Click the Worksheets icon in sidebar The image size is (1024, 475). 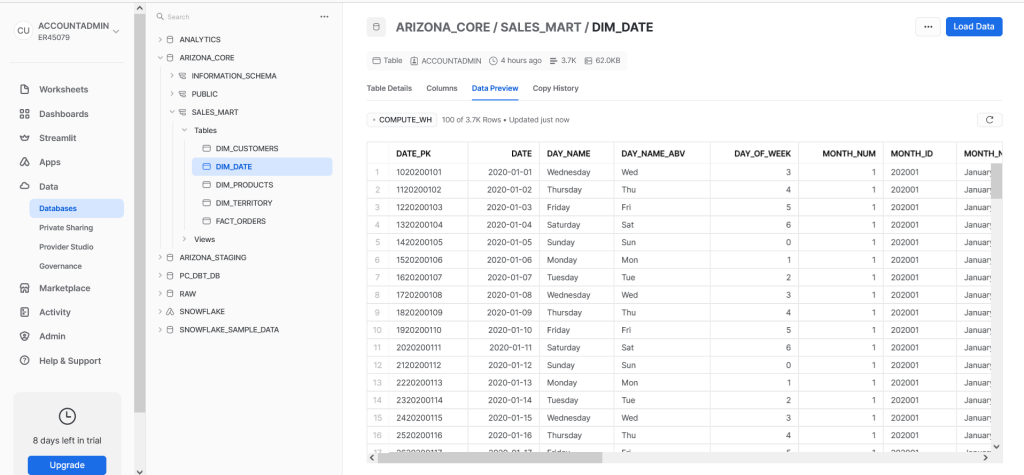26,90
